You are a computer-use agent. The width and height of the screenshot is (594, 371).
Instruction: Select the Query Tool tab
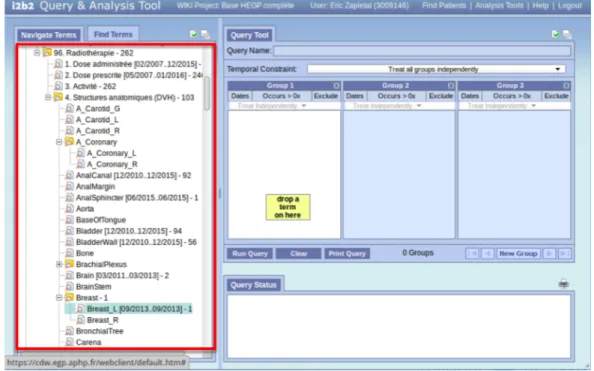(x=250, y=35)
